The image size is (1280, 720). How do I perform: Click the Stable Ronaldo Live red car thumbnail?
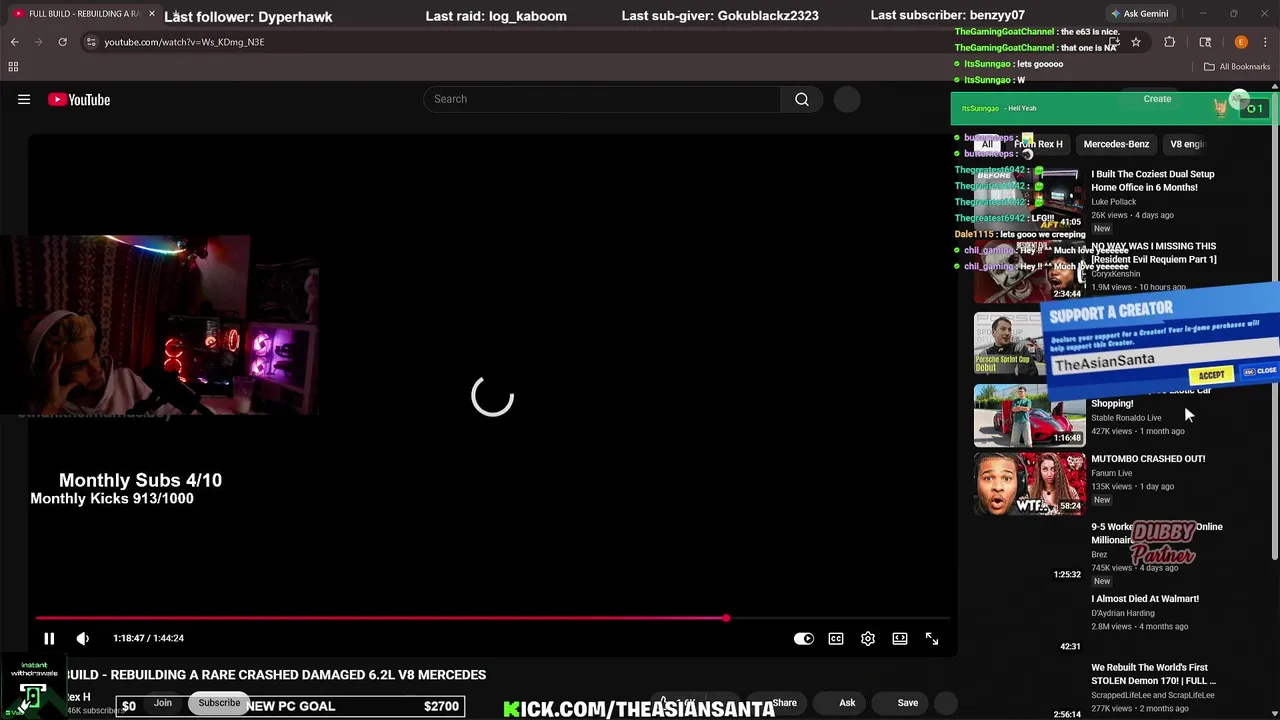click(x=1030, y=415)
